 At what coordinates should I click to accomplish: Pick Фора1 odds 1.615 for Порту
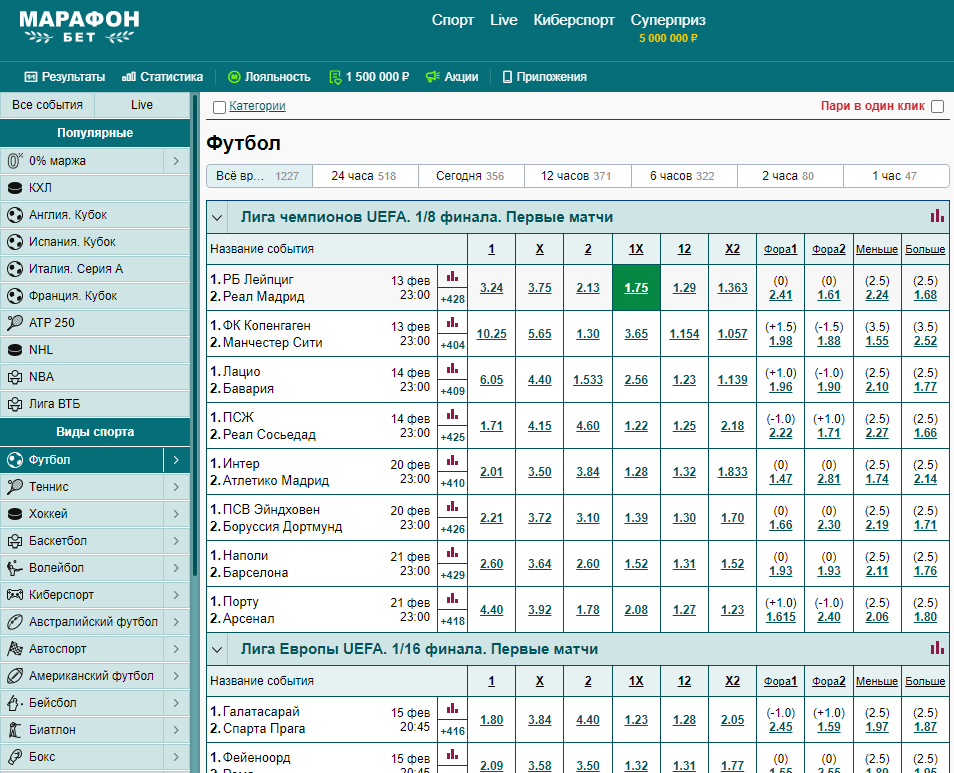(781, 617)
